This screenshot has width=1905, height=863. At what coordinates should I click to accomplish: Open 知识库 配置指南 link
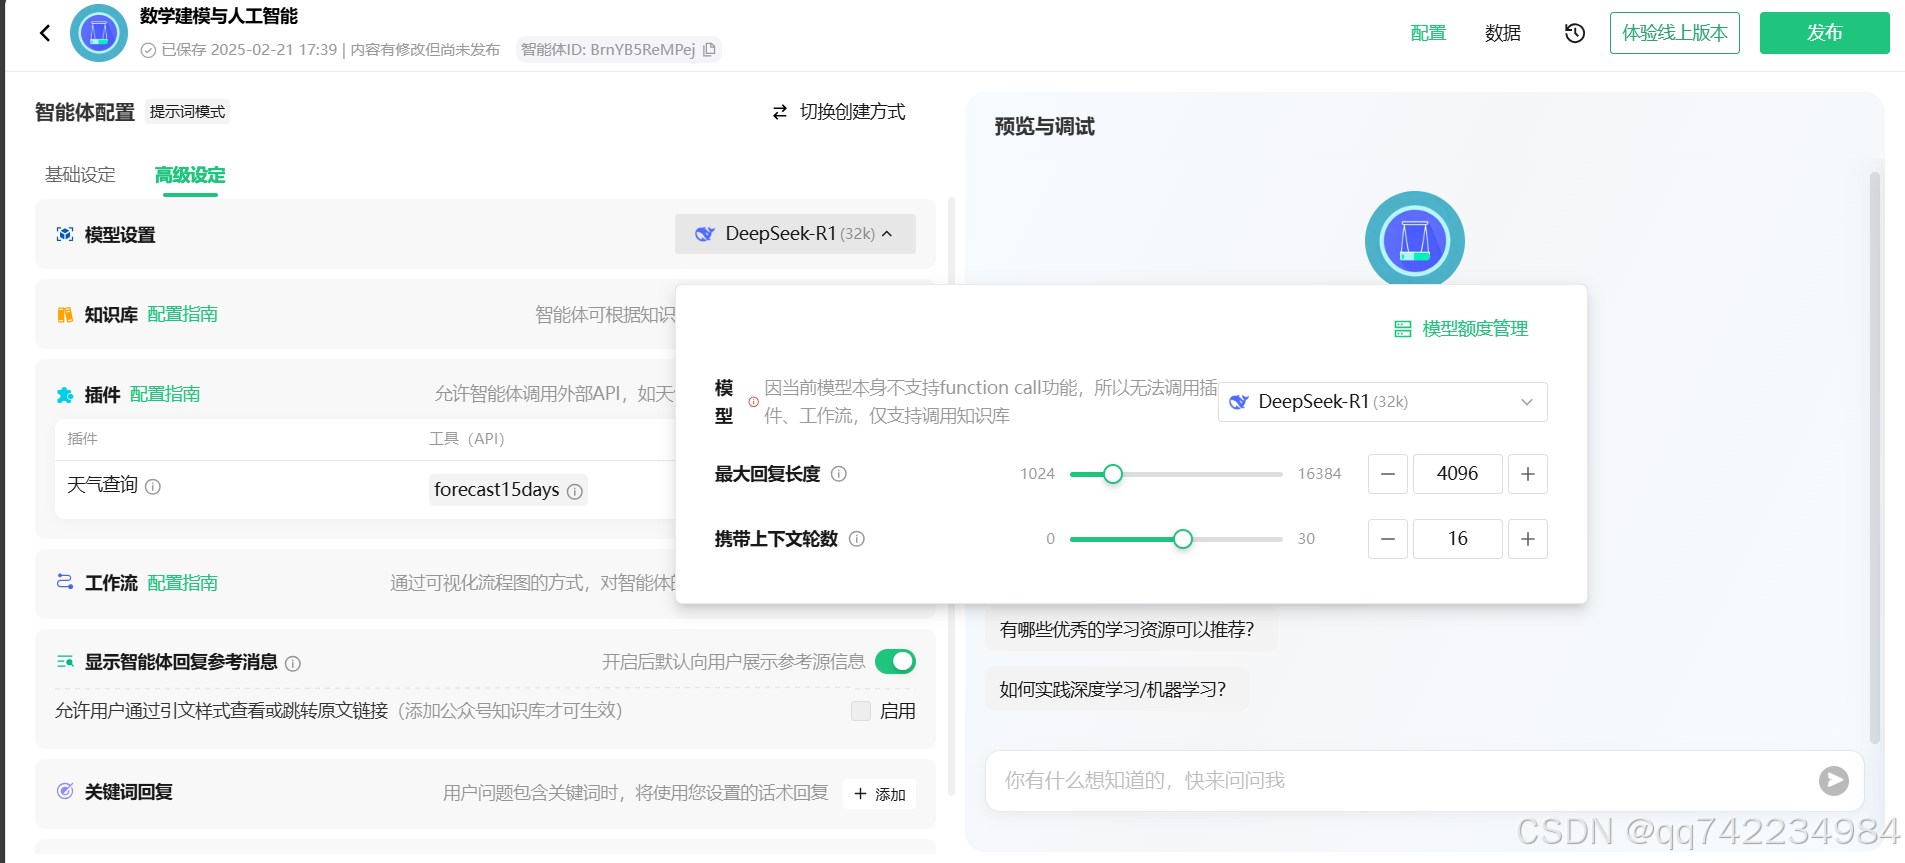coord(182,314)
